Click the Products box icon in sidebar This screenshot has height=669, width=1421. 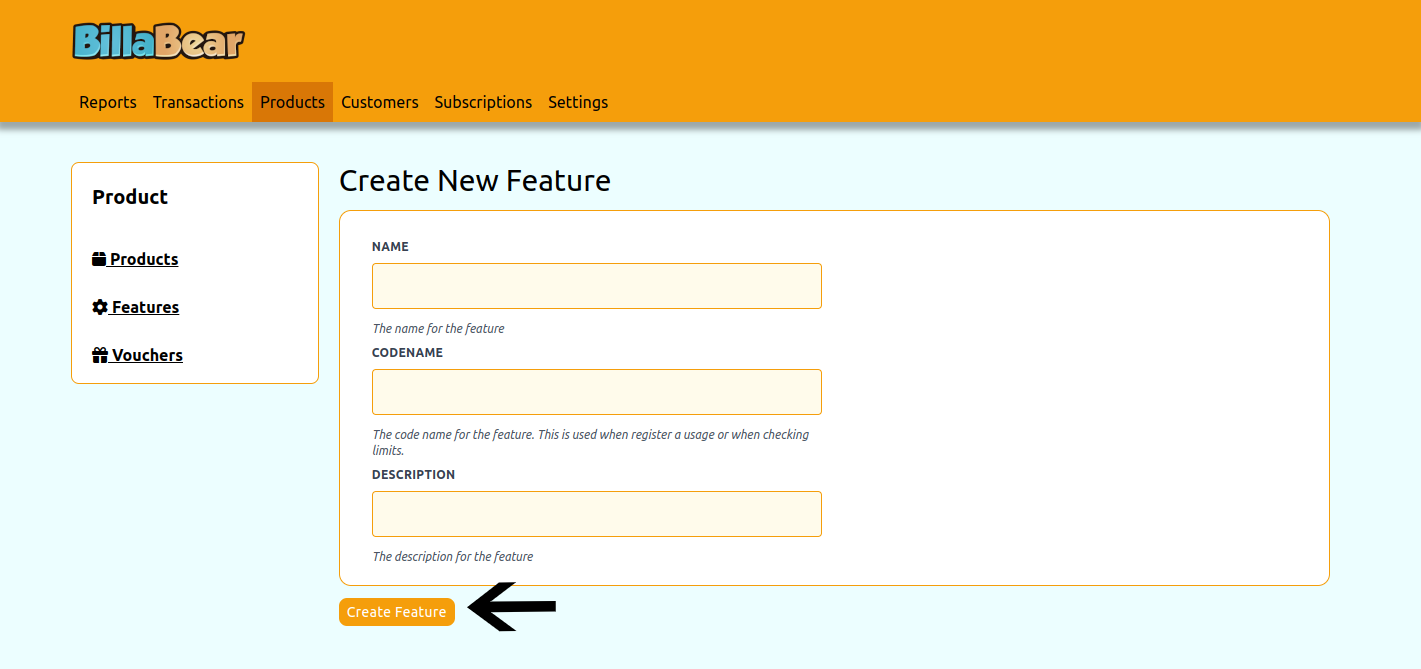pos(99,259)
